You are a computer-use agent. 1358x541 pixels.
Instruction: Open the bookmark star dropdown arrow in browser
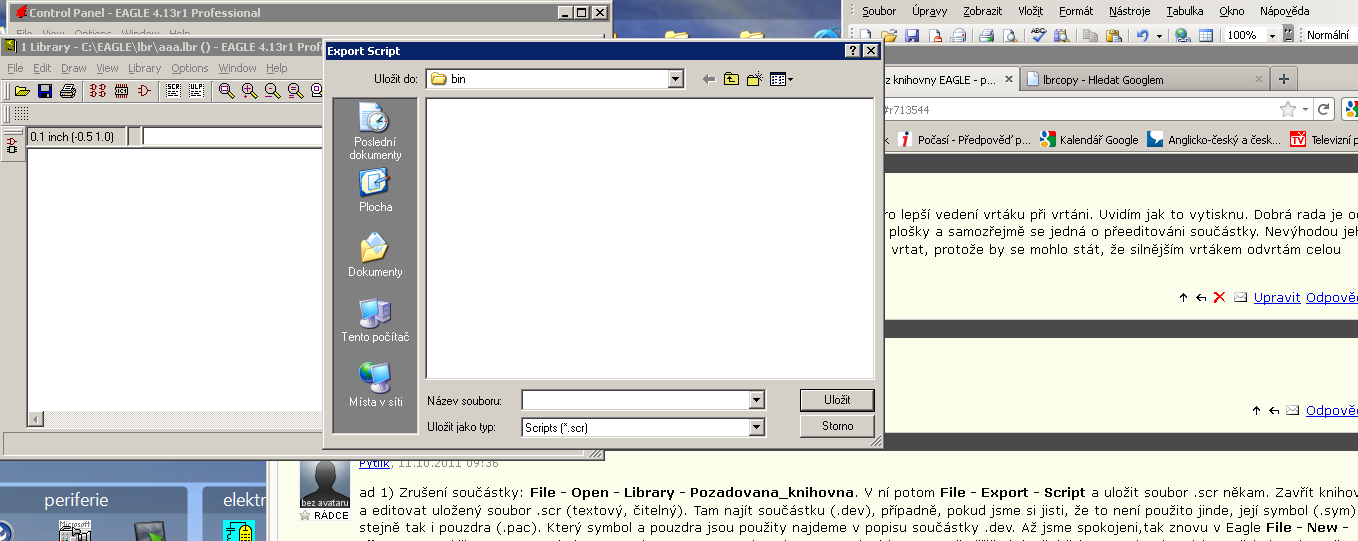pos(1305,109)
